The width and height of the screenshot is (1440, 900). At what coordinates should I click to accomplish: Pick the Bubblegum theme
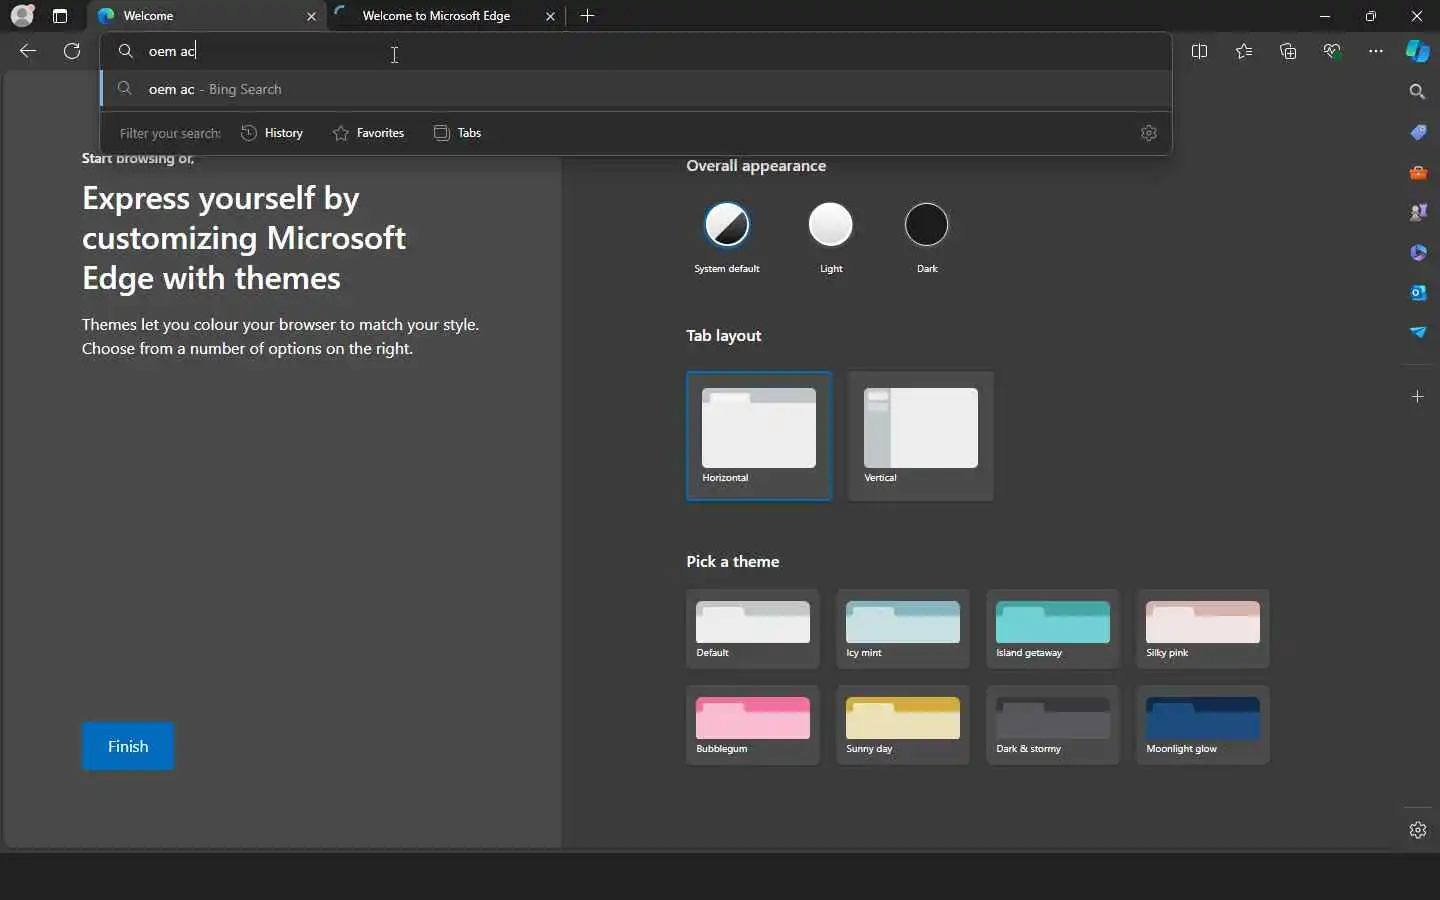pos(753,725)
